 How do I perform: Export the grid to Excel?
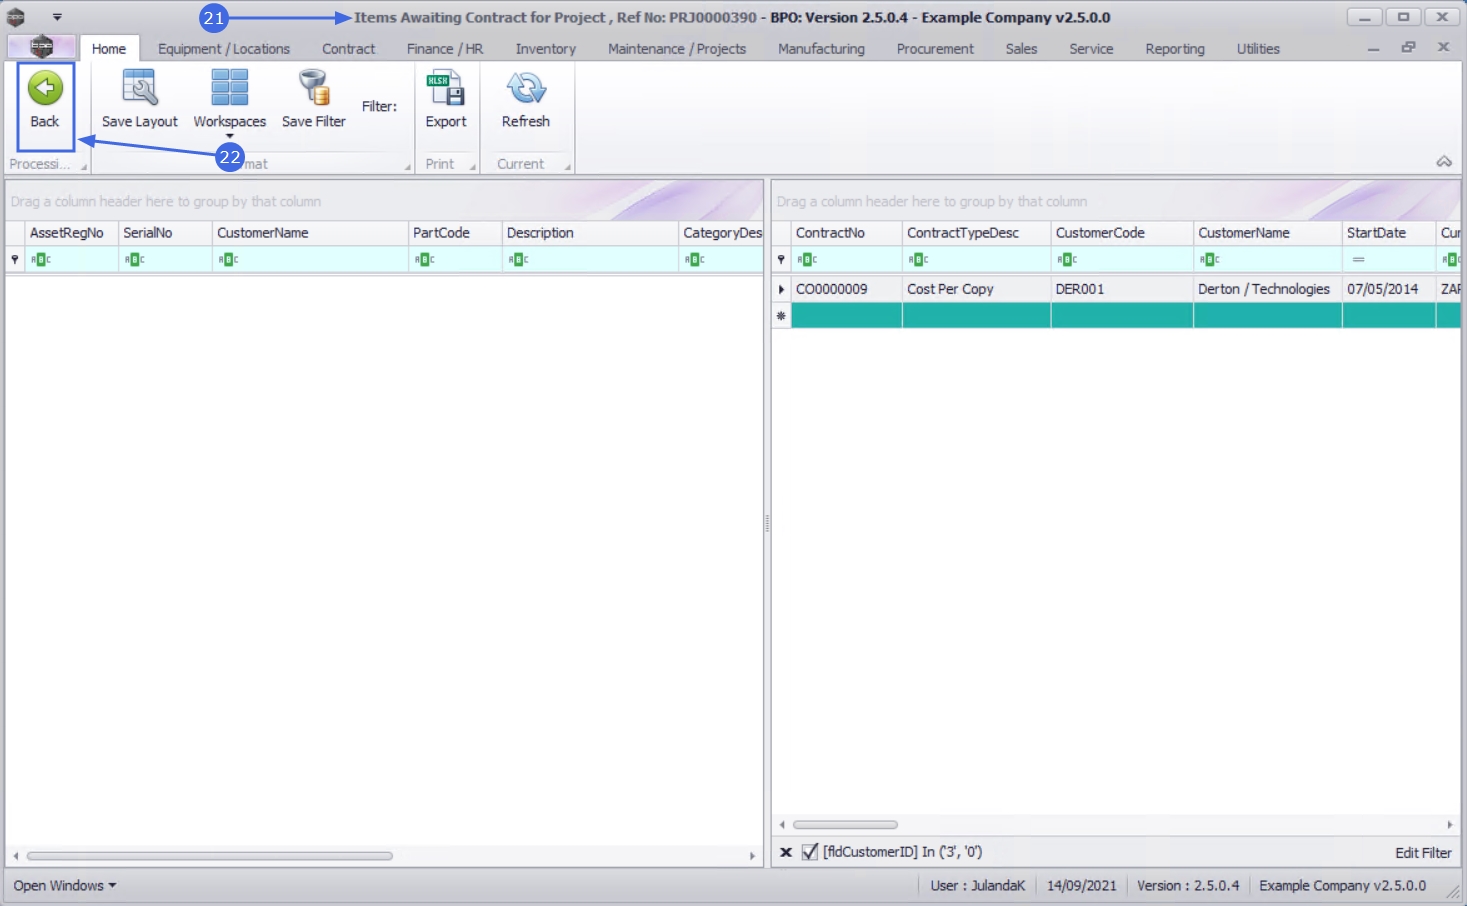446,100
